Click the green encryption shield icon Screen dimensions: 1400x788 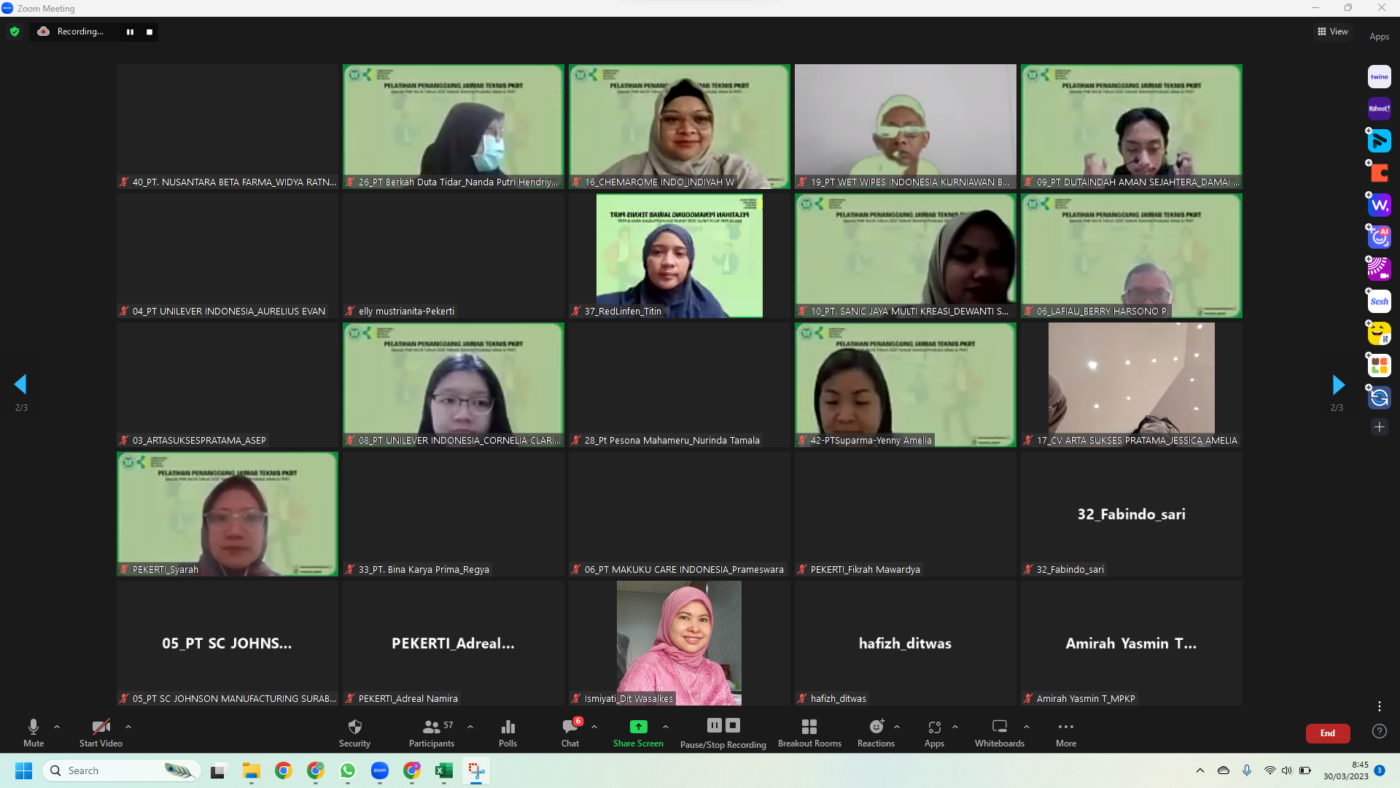(x=14, y=32)
